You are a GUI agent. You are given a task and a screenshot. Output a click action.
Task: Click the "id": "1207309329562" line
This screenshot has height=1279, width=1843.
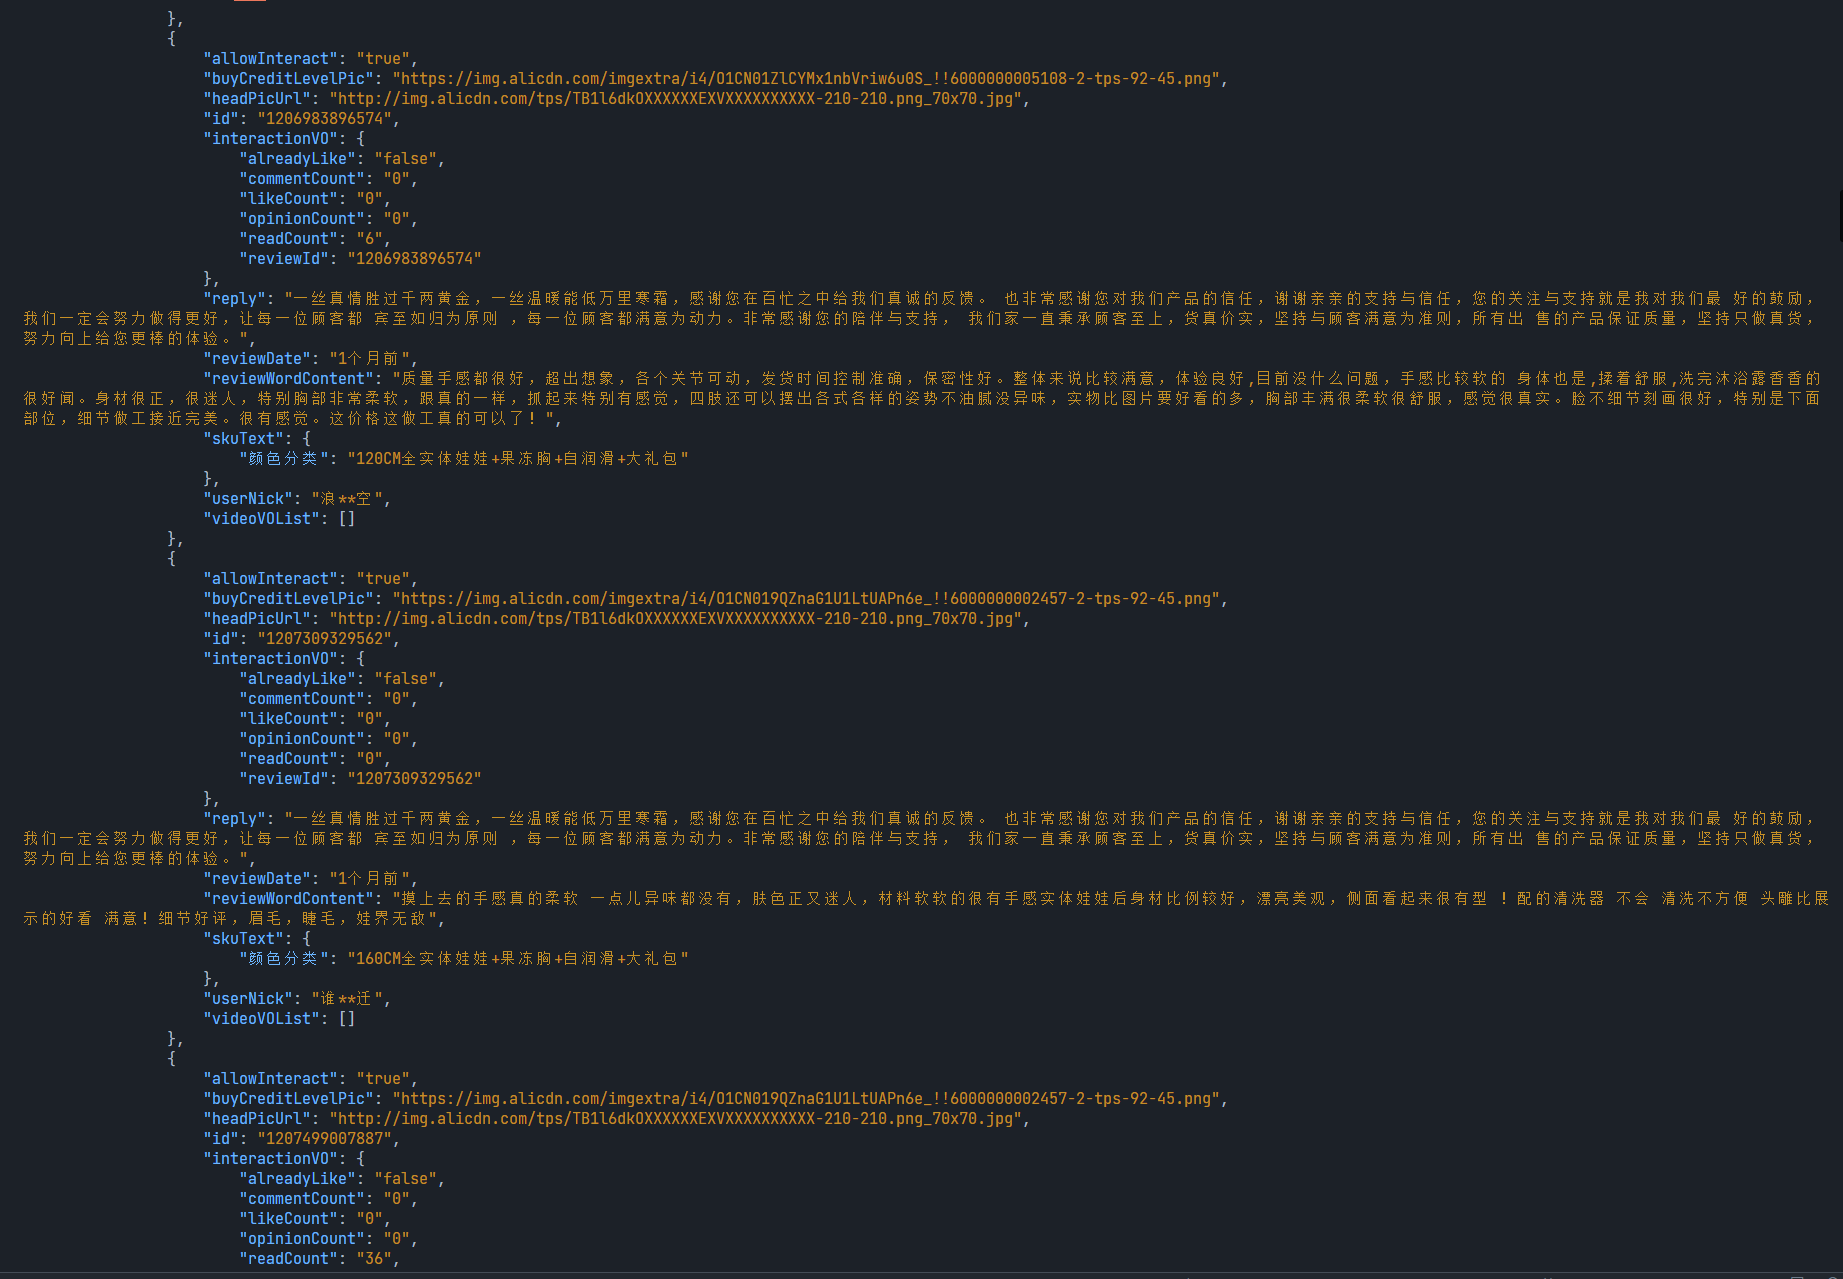[x=302, y=638]
